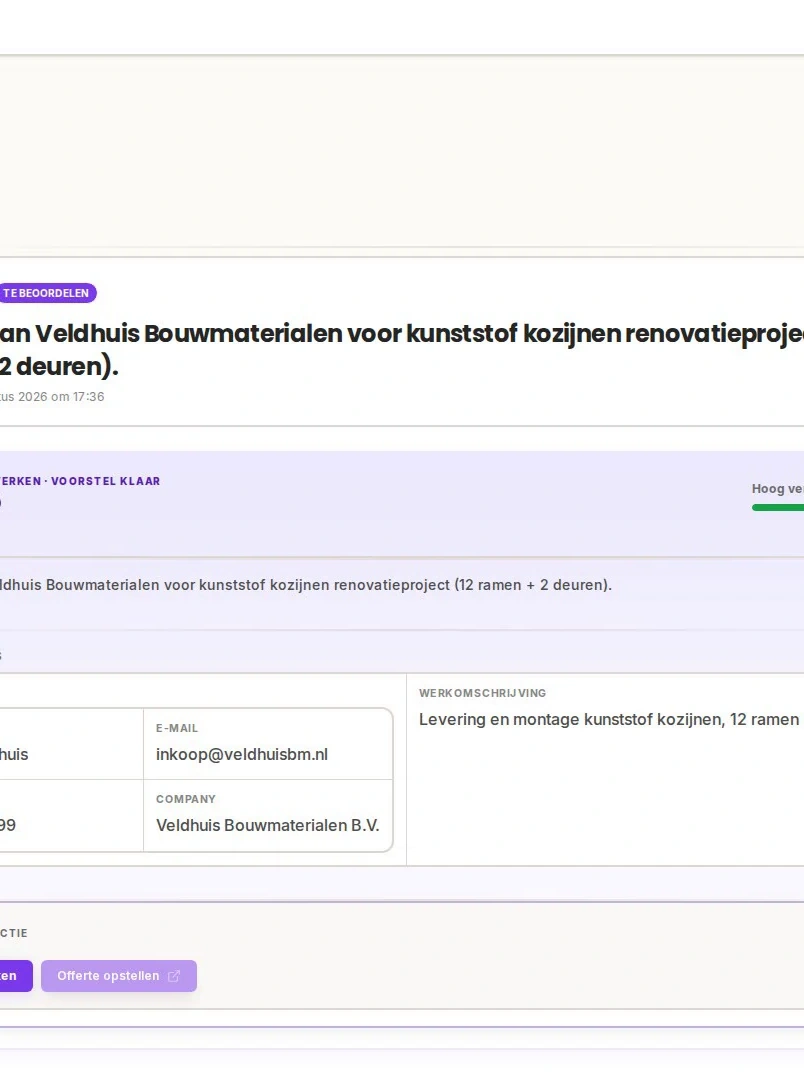Click the TE BEOORDELEN status badge

coord(46,293)
